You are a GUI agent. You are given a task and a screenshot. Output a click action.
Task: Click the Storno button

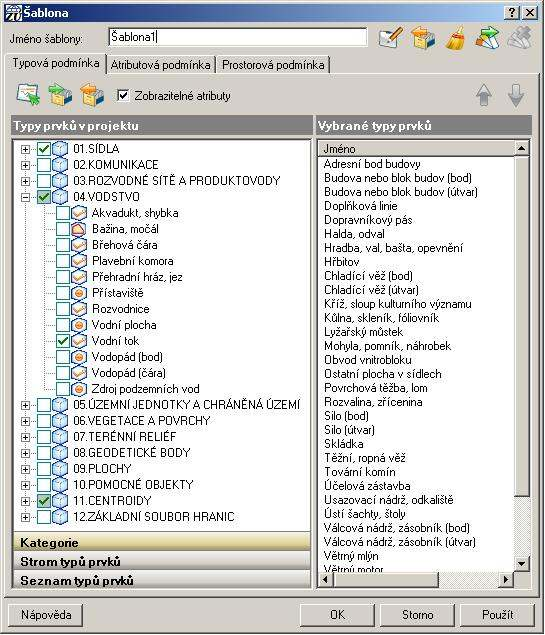(417, 615)
